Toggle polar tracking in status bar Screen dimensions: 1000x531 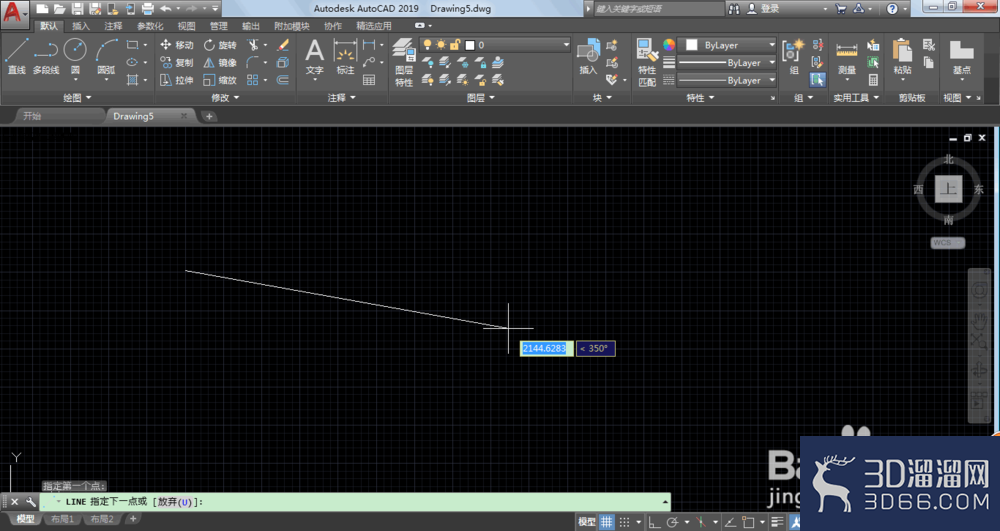pyautogui.click(x=672, y=522)
